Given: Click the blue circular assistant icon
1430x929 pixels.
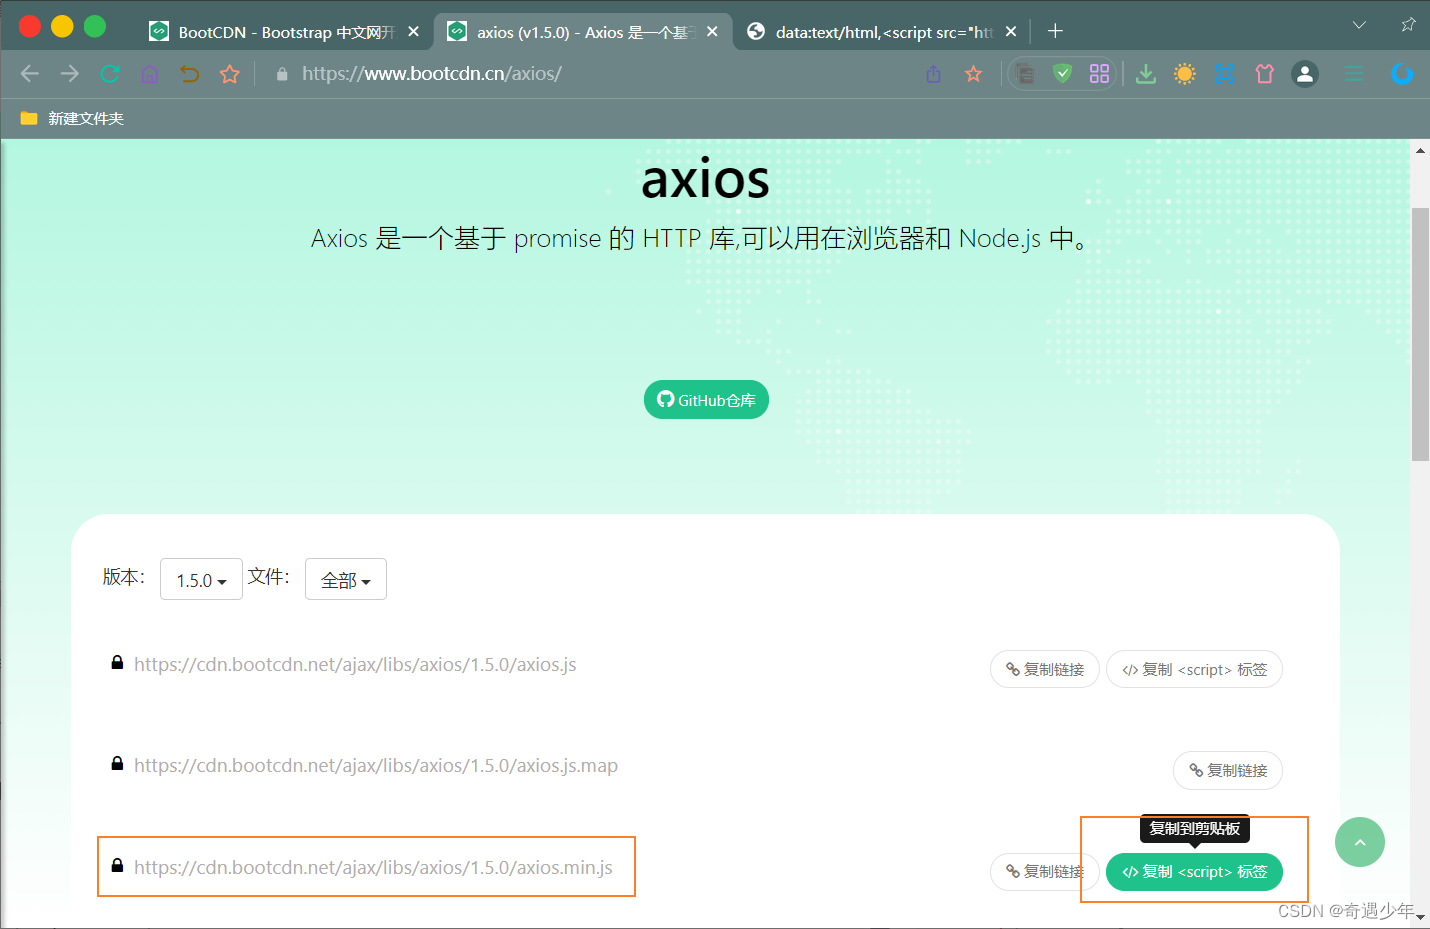Looking at the screenshot, I should coord(1402,74).
